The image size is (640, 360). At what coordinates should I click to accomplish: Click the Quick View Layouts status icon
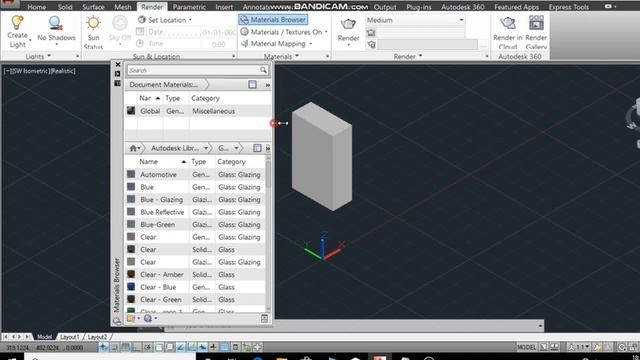pos(544,347)
